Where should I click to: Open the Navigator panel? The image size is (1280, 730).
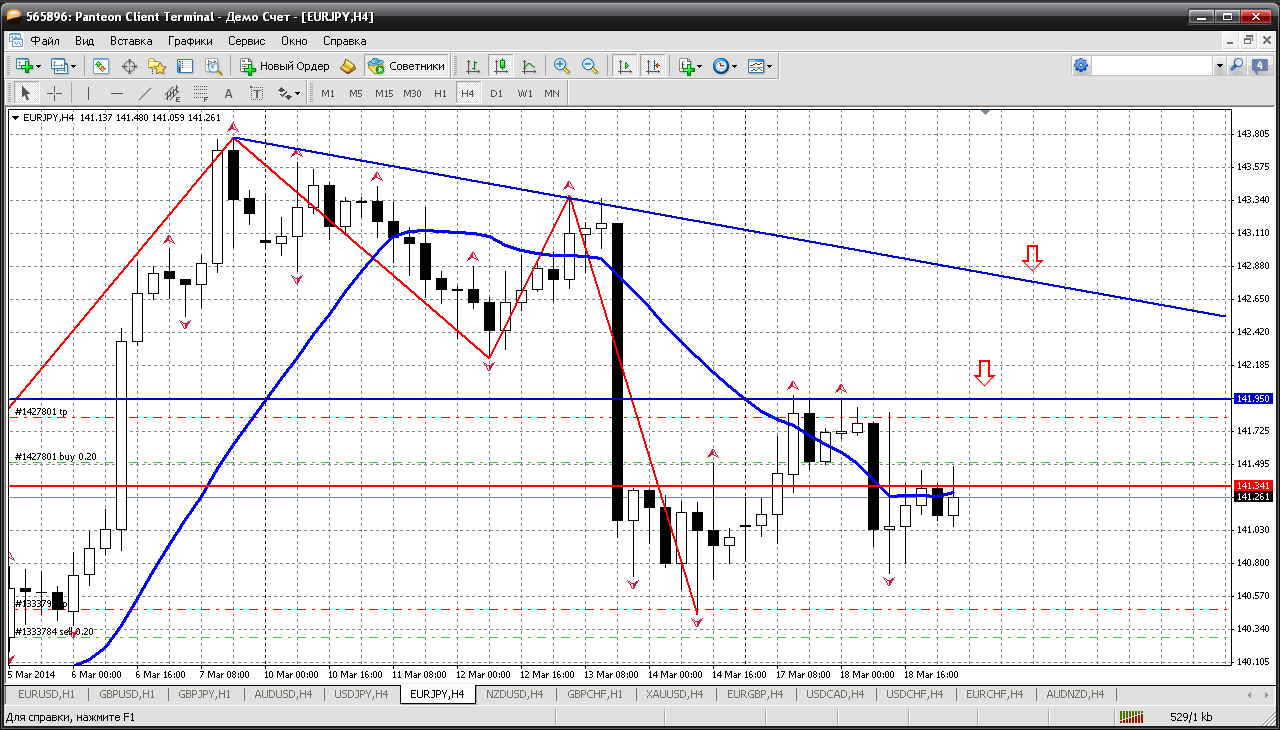pos(157,66)
